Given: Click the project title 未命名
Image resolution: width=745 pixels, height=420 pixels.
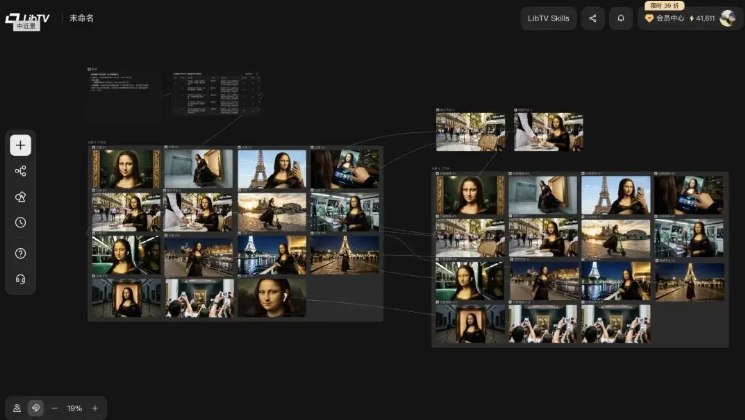Looking at the screenshot, I should 82,18.
